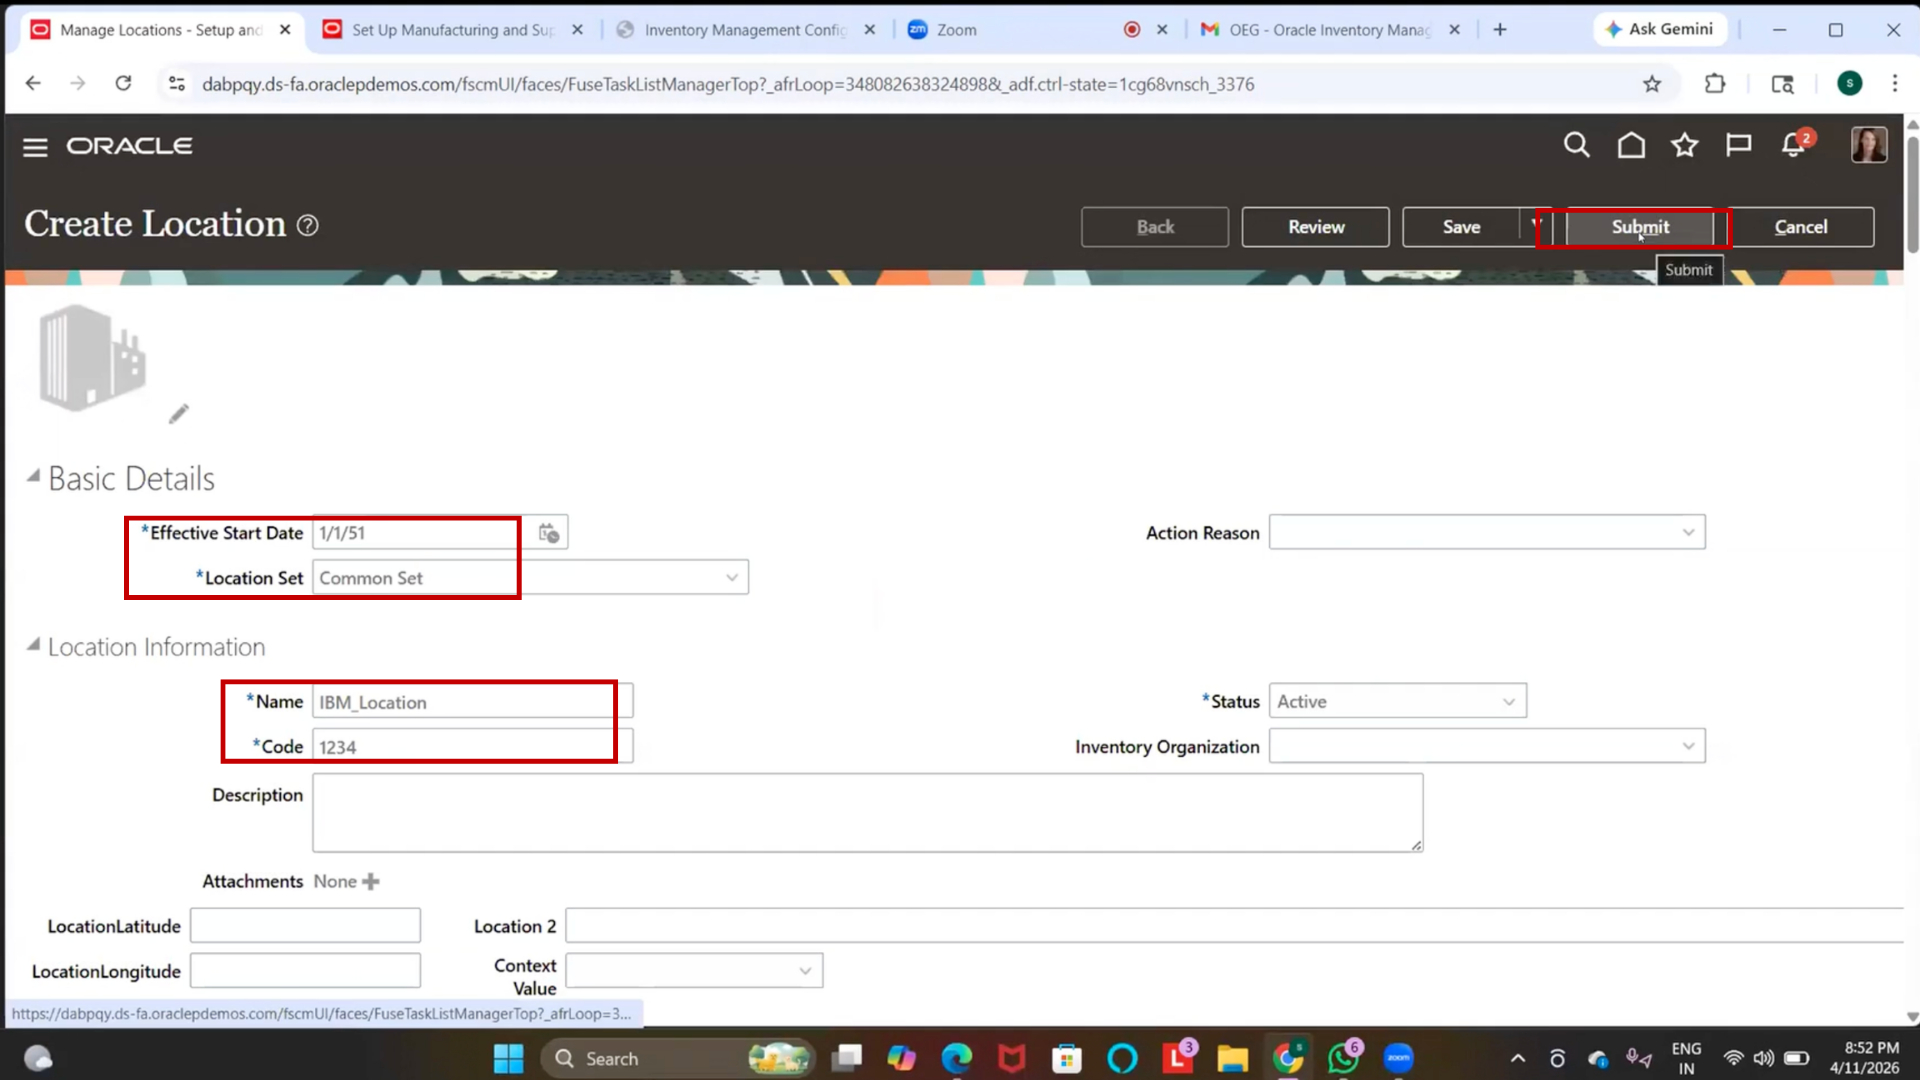Image resolution: width=1920 pixels, height=1080 pixels.
Task: Open the Zoom app from the taskbar
Action: pyautogui.click(x=1398, y=1058)
